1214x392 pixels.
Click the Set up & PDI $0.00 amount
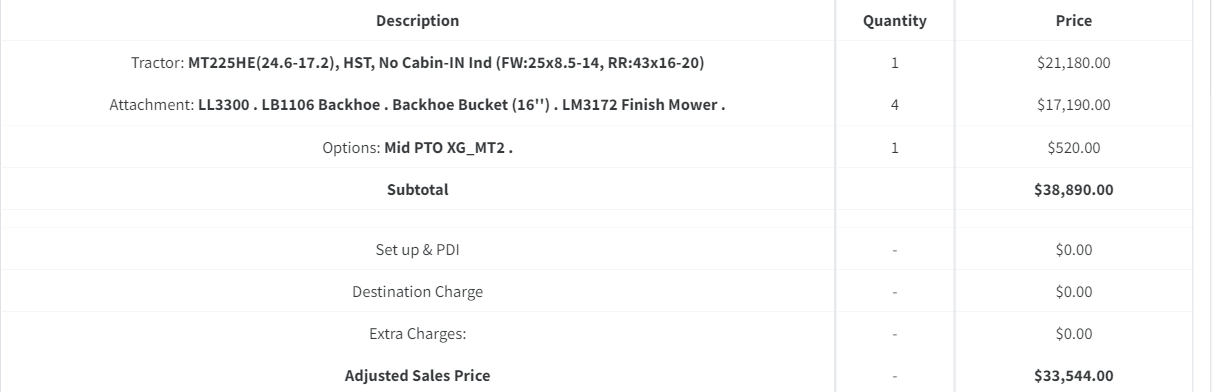coord(1073,249)
